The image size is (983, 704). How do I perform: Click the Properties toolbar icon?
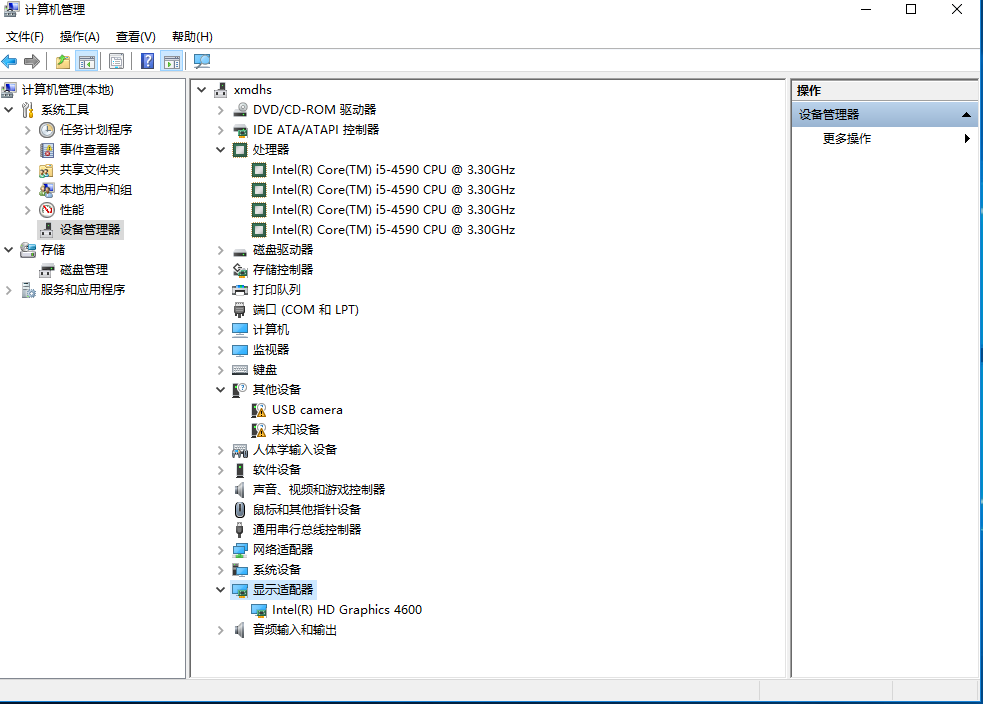tap(117, 61)
